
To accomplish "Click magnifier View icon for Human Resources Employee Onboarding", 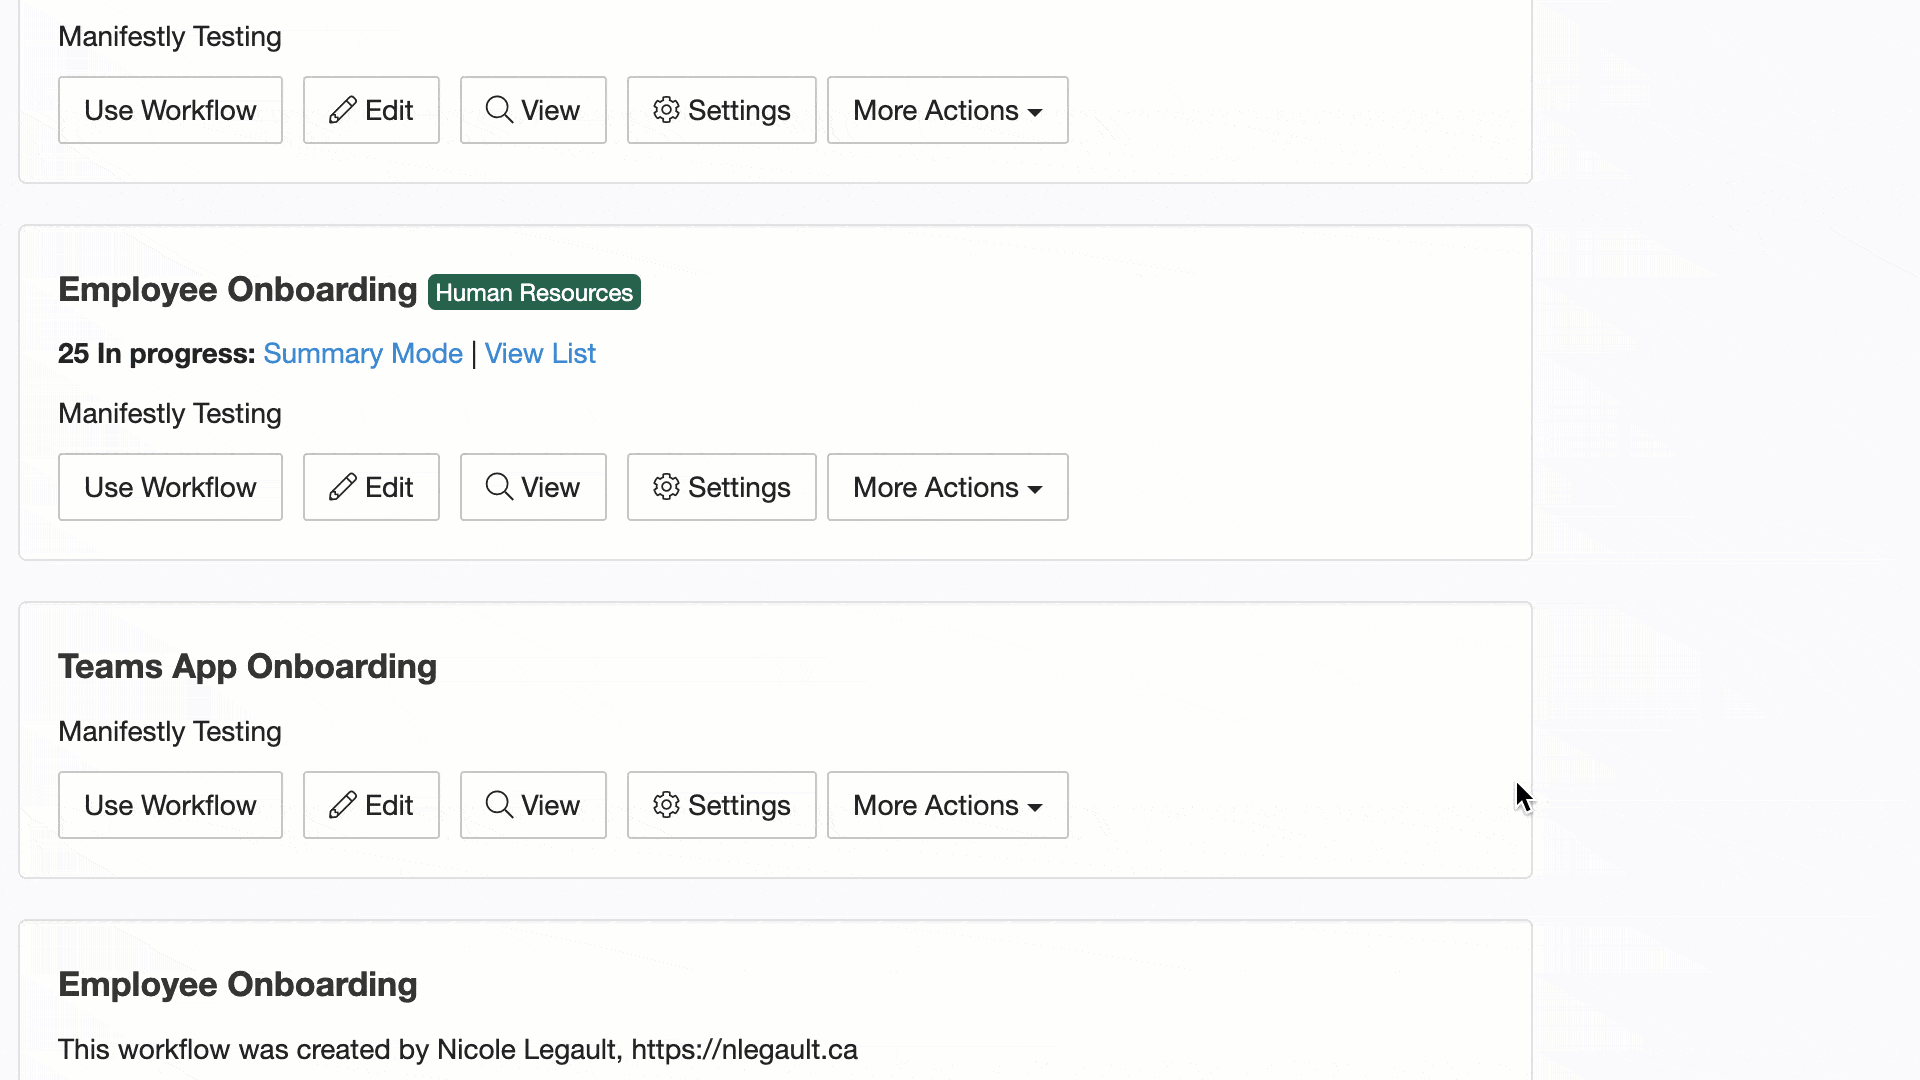I will pos(499,486).
